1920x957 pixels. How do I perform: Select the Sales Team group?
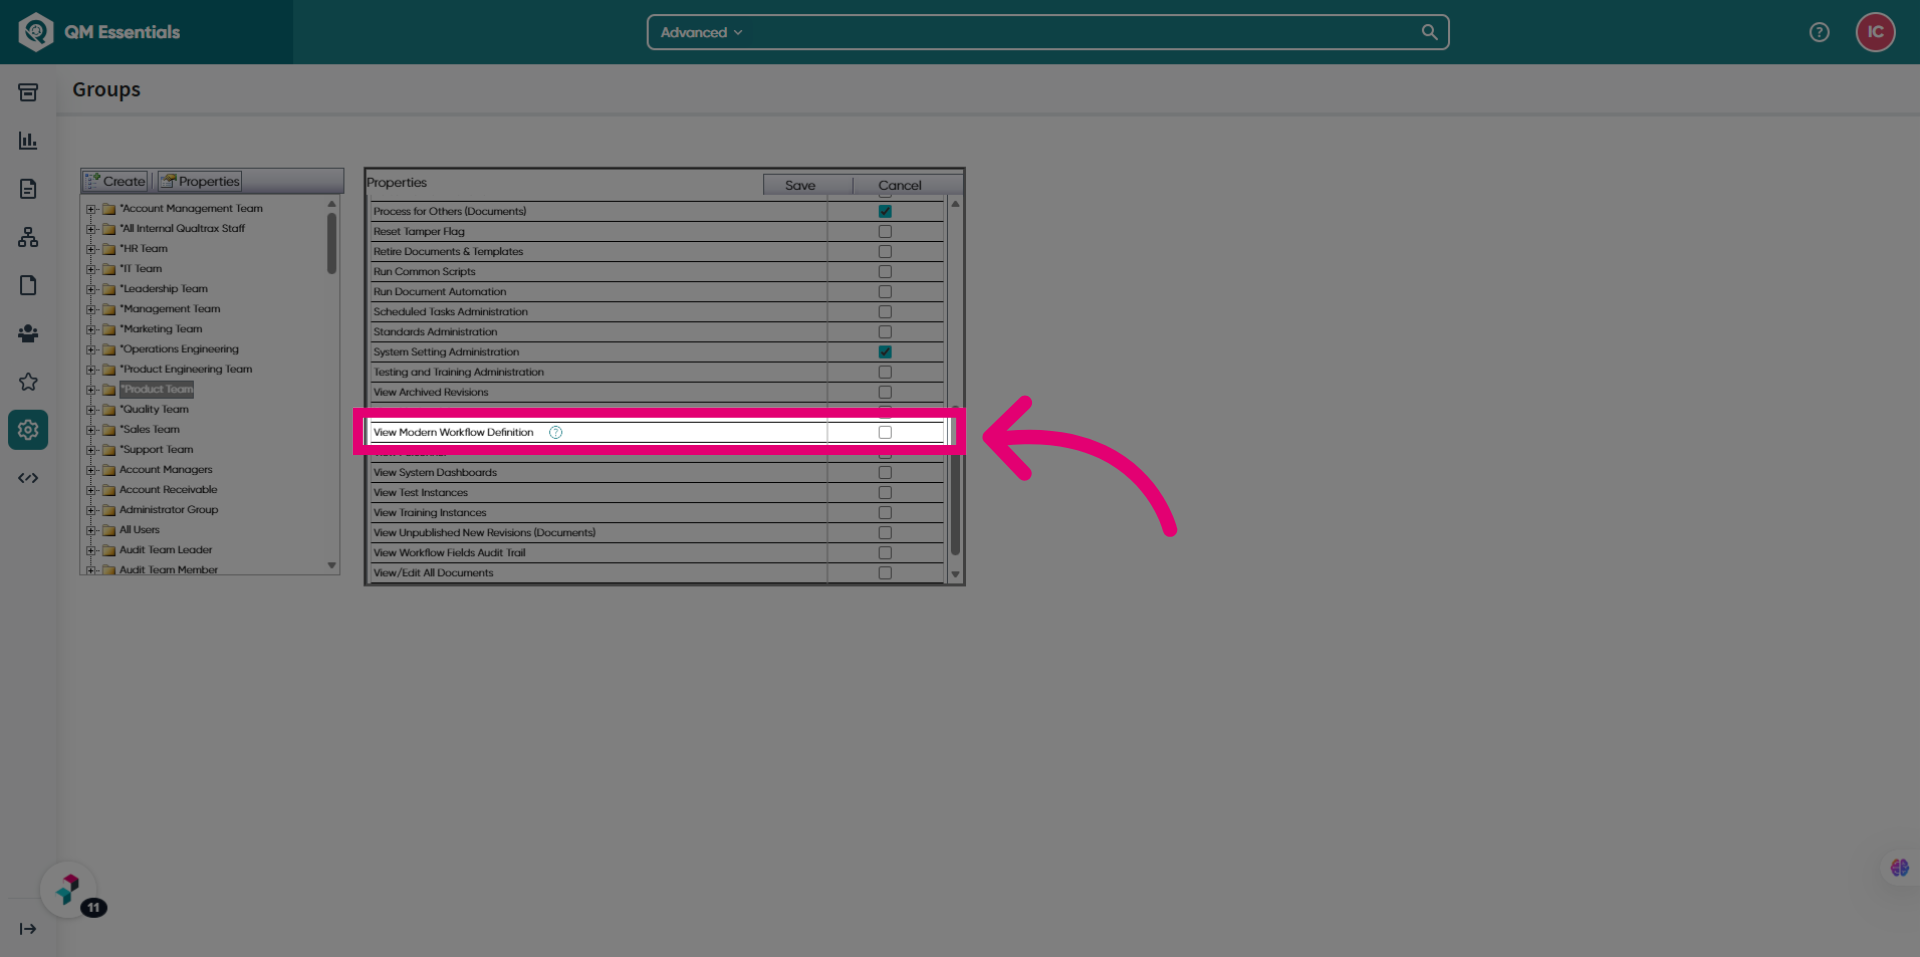pyautogui.click(x=150, y=429)
